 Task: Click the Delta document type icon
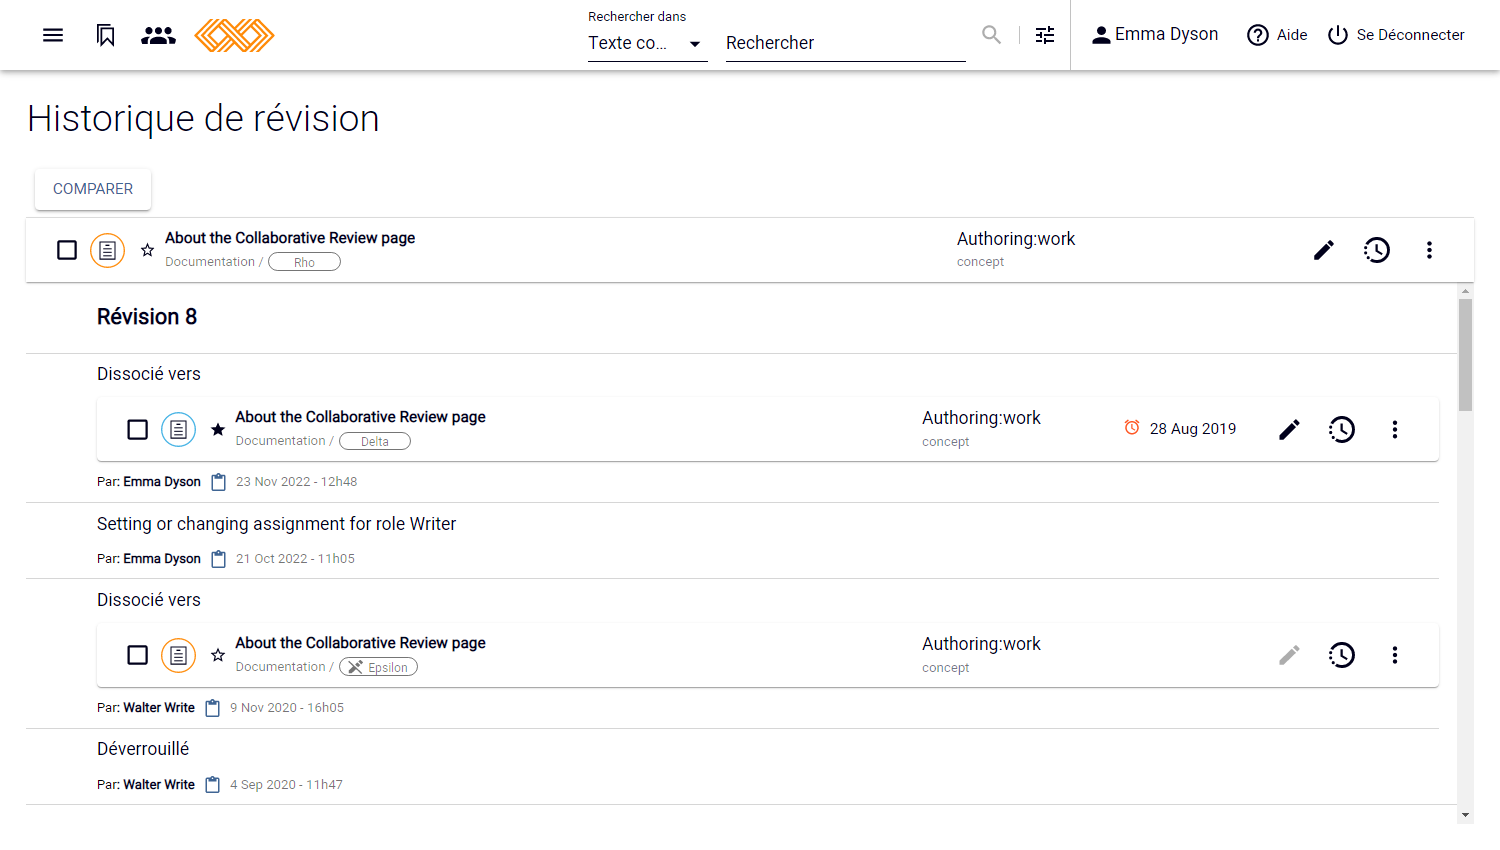pyautogui.click(x=178, y=429)
